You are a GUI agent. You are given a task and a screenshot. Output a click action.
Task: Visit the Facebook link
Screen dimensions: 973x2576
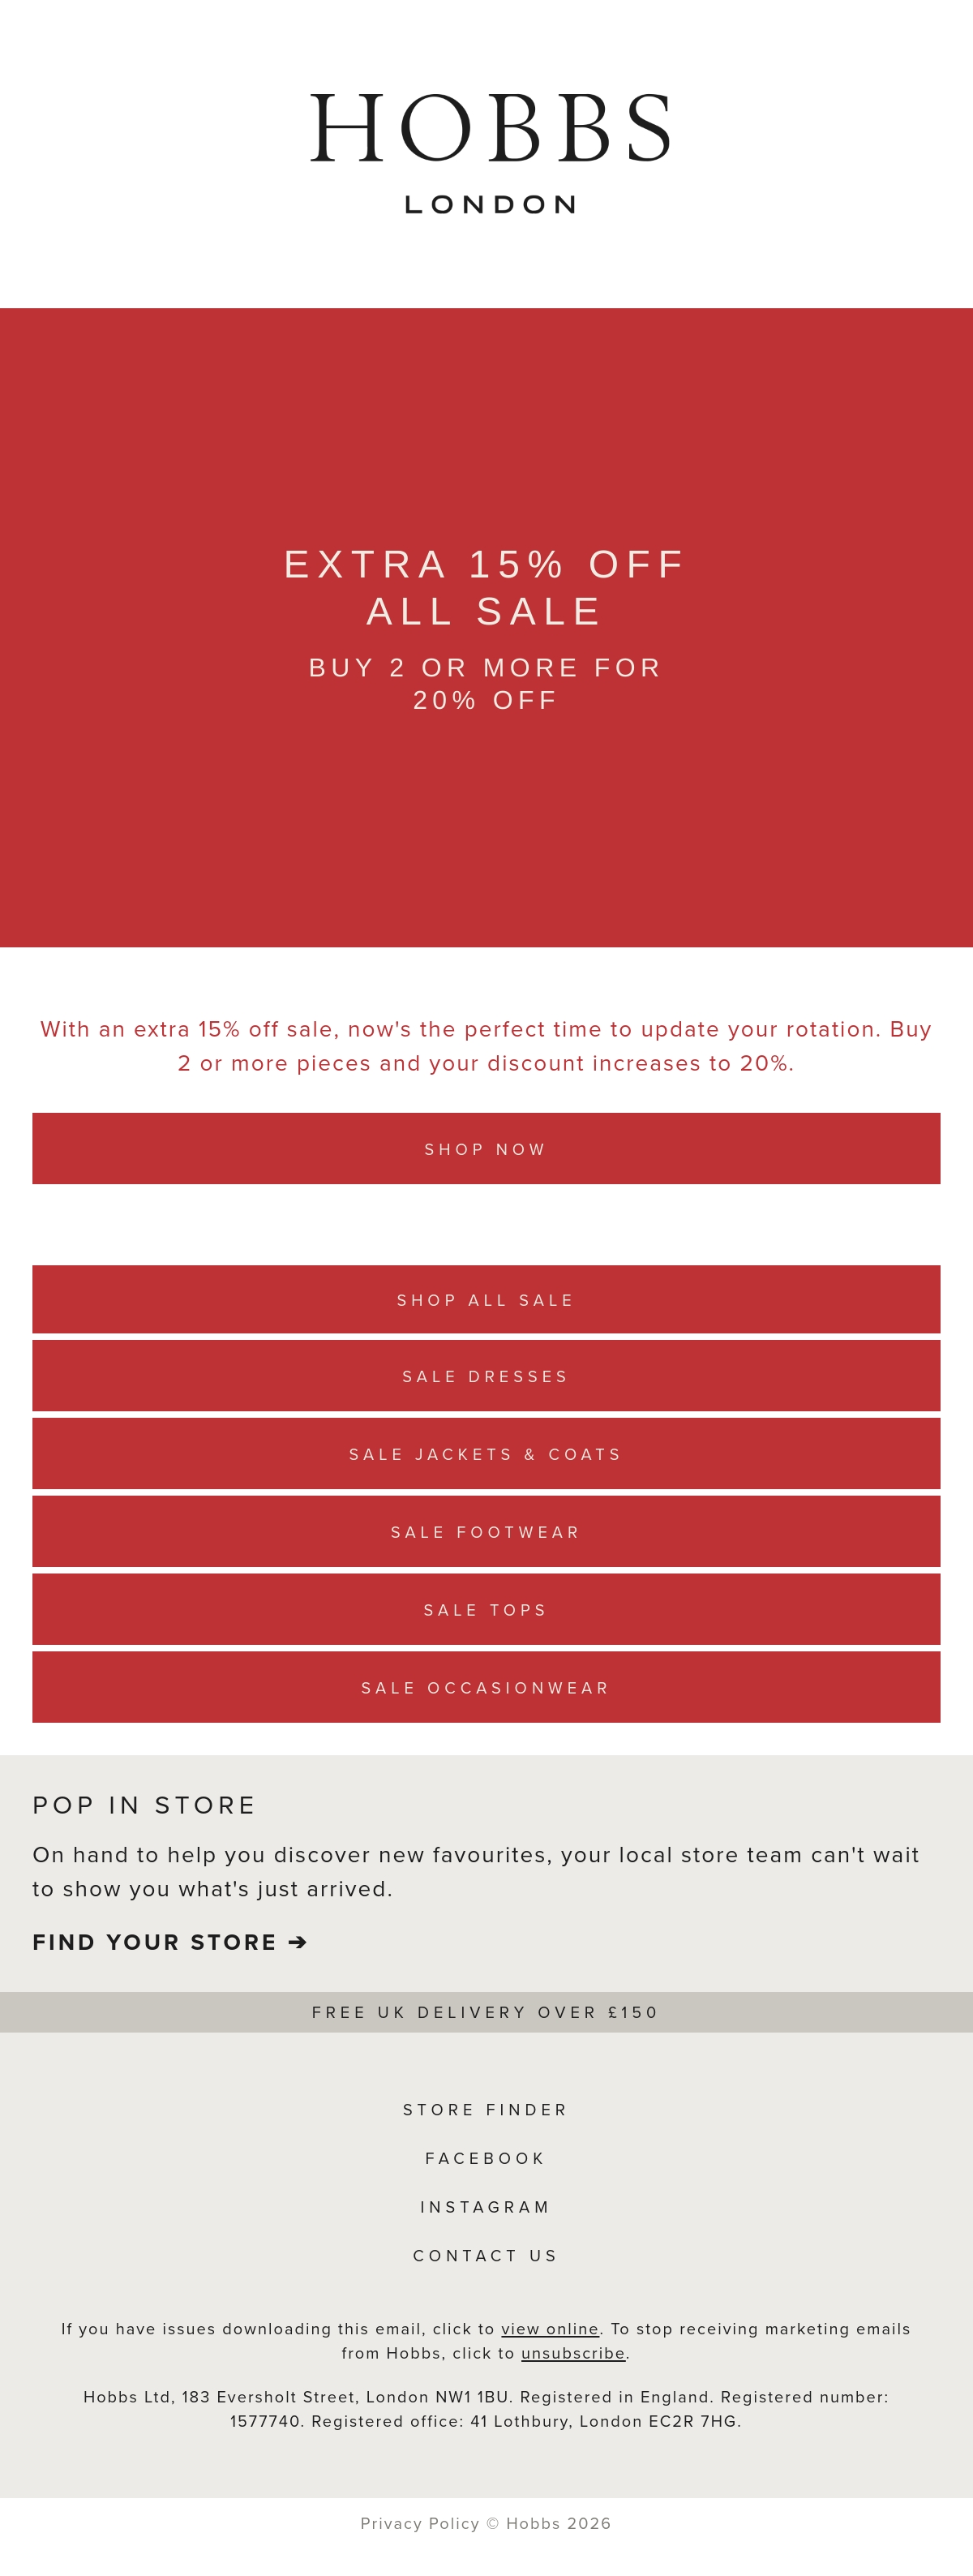pos(486,2159)
